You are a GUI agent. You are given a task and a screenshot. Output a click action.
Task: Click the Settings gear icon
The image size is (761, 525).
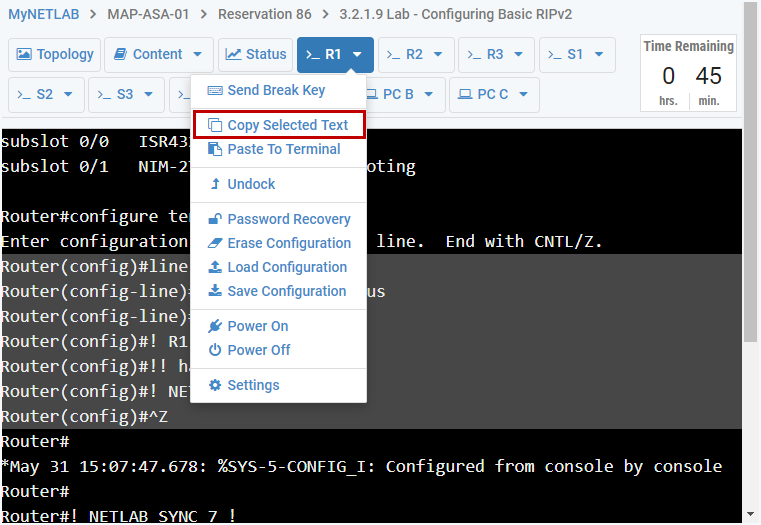pos(215,386)
